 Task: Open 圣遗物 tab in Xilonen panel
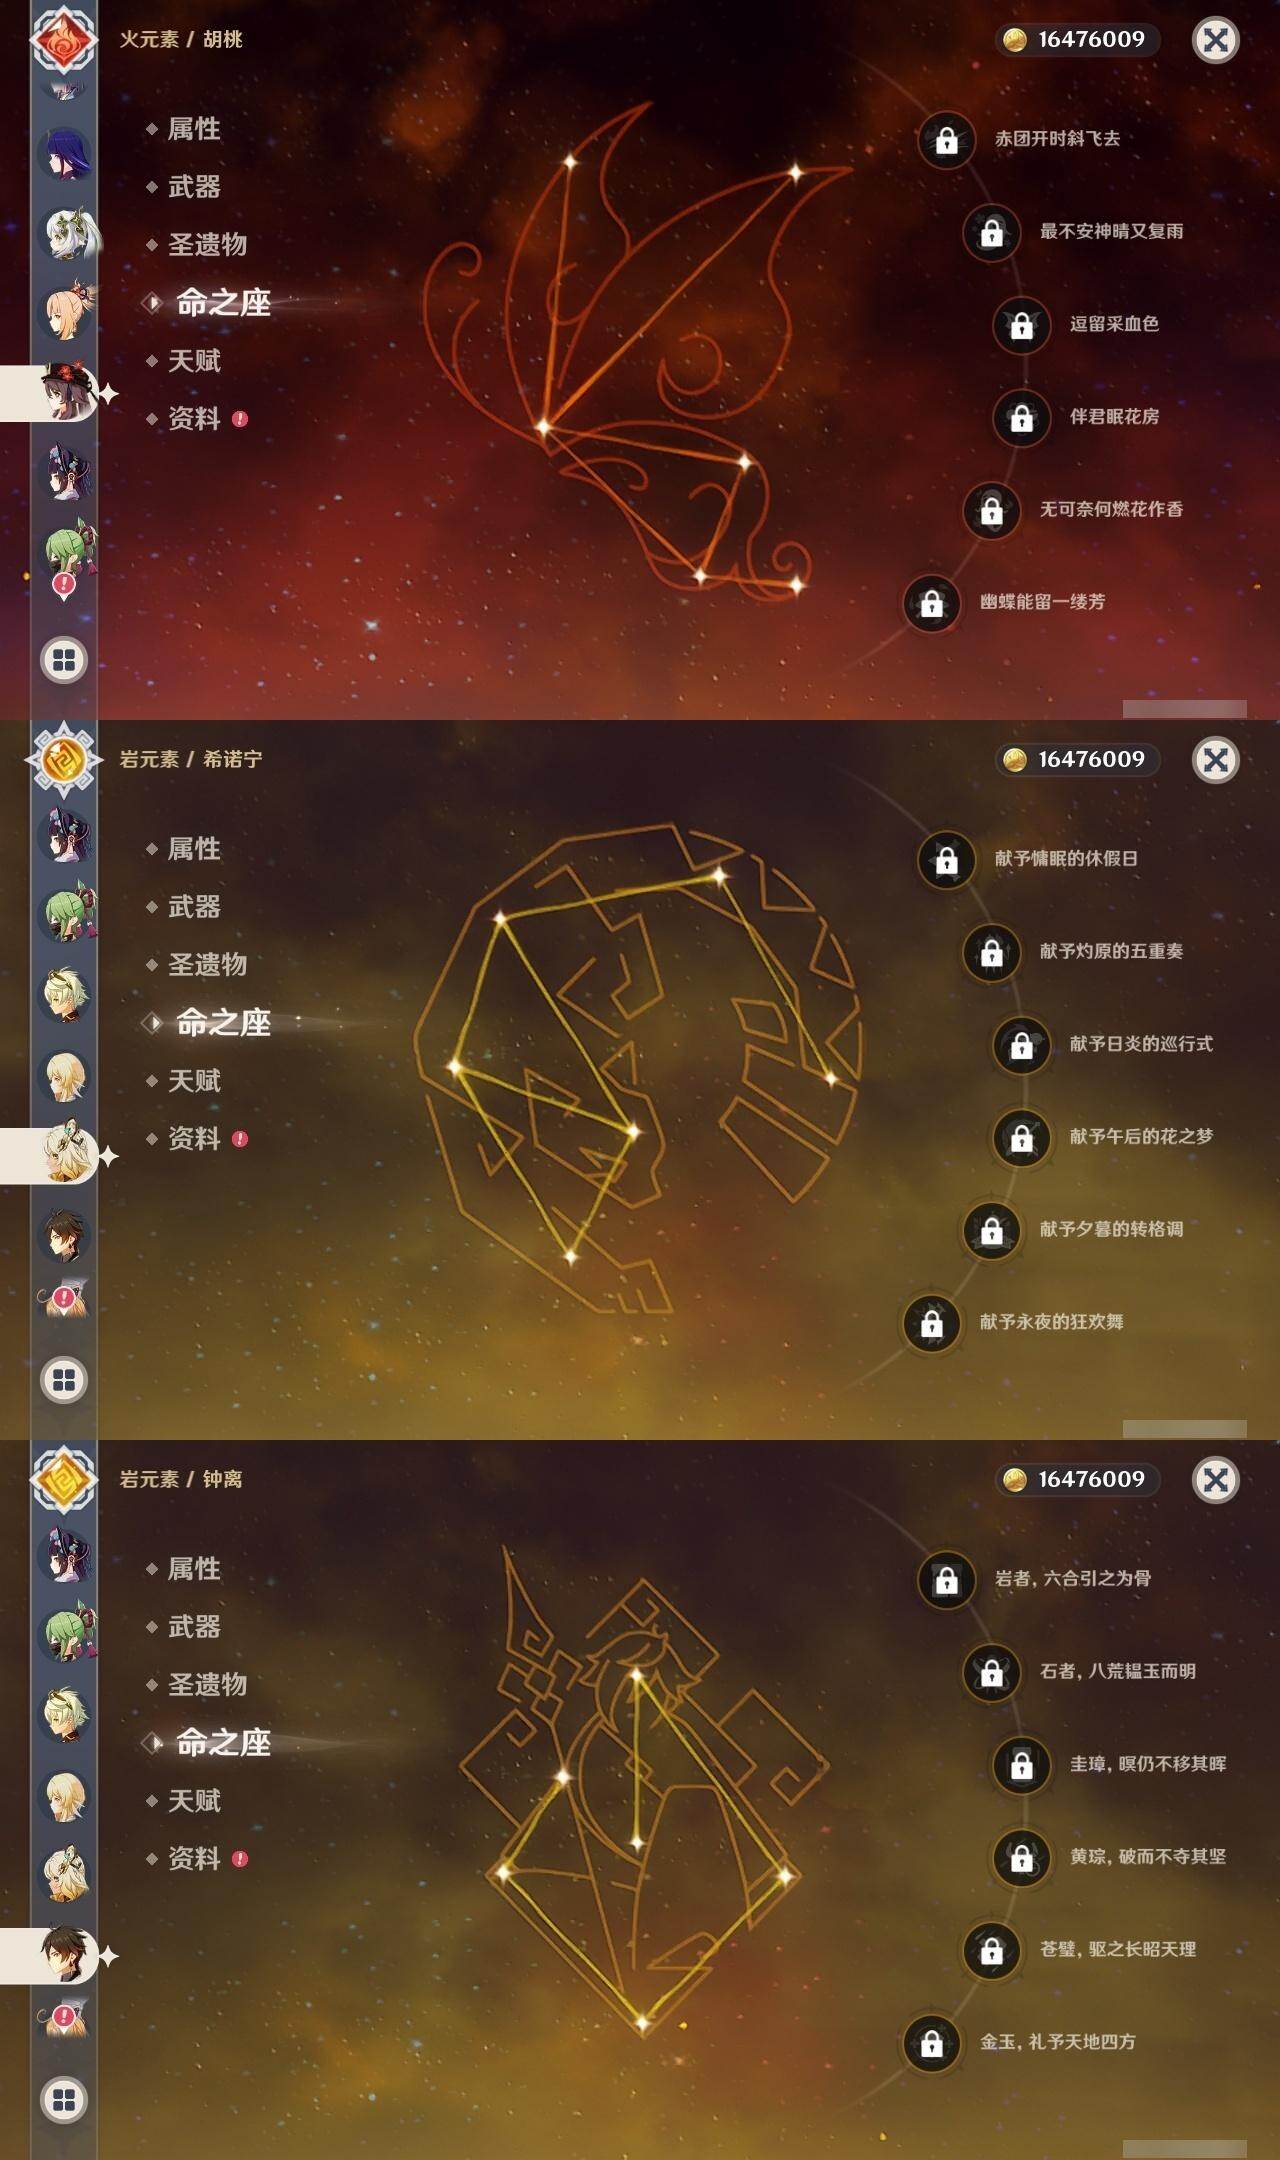pos(207,965)
